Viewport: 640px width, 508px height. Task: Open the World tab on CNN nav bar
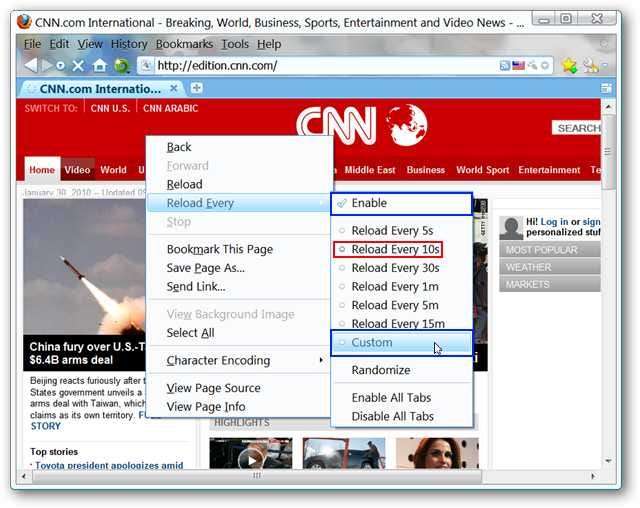click(x=113, y=169)
